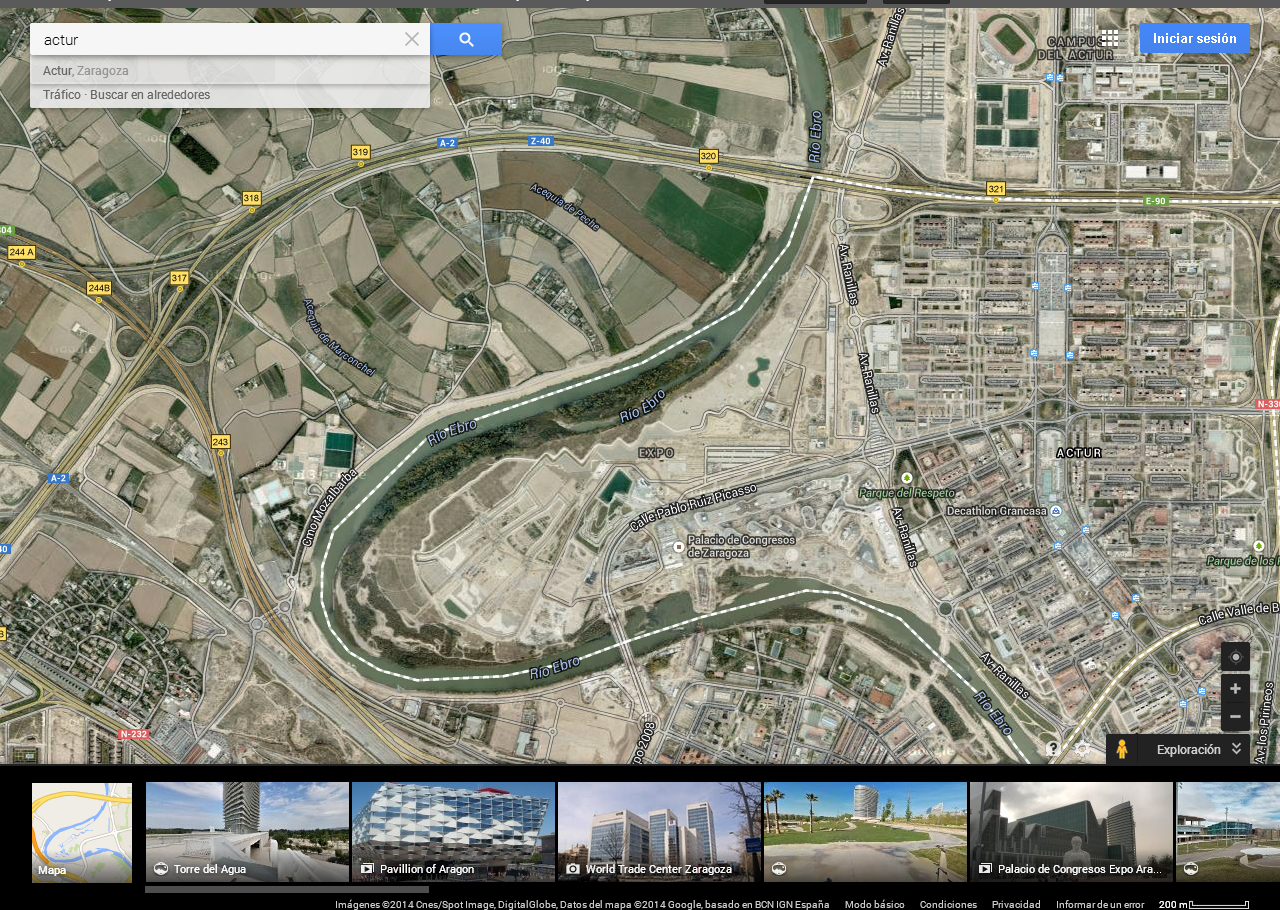Click the photo carousel scrollbar
The width and height of the screenshot is (1280, 910).
pos(287,889)
